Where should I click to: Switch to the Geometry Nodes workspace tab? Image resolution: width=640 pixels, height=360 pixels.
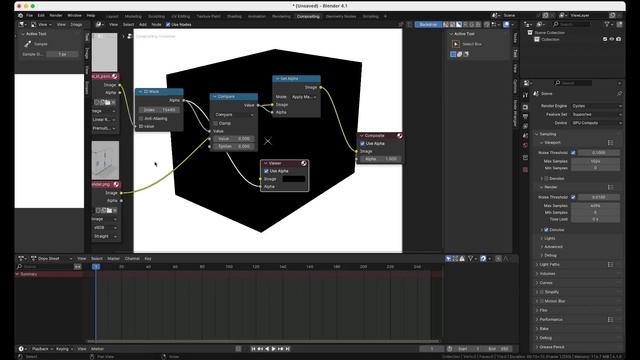pyautogui.click(x=341, y=16)
